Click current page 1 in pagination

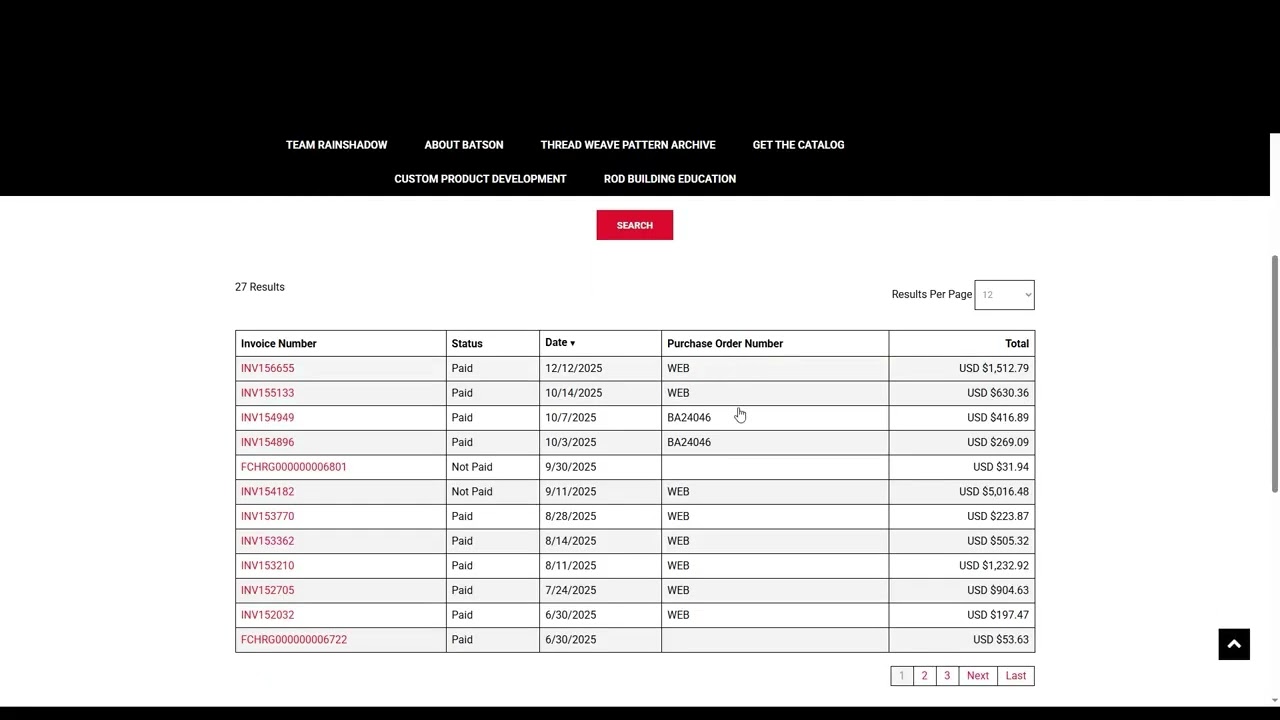(x=901, y=676)
